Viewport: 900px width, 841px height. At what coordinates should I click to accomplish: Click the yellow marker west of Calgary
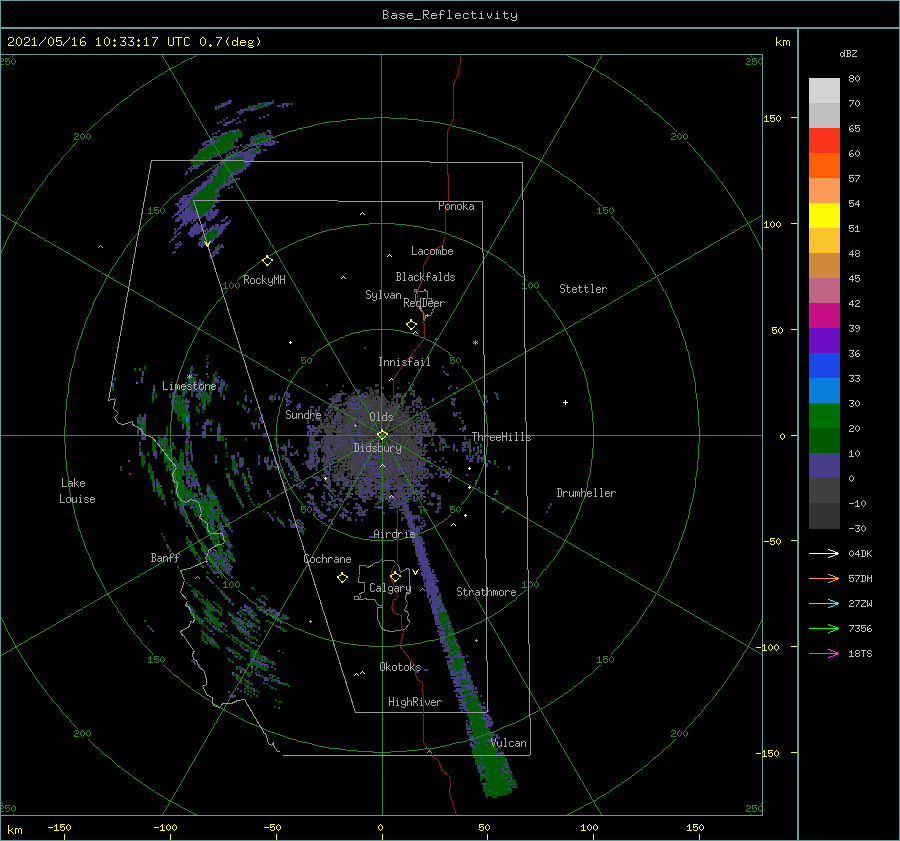(342, 578)
